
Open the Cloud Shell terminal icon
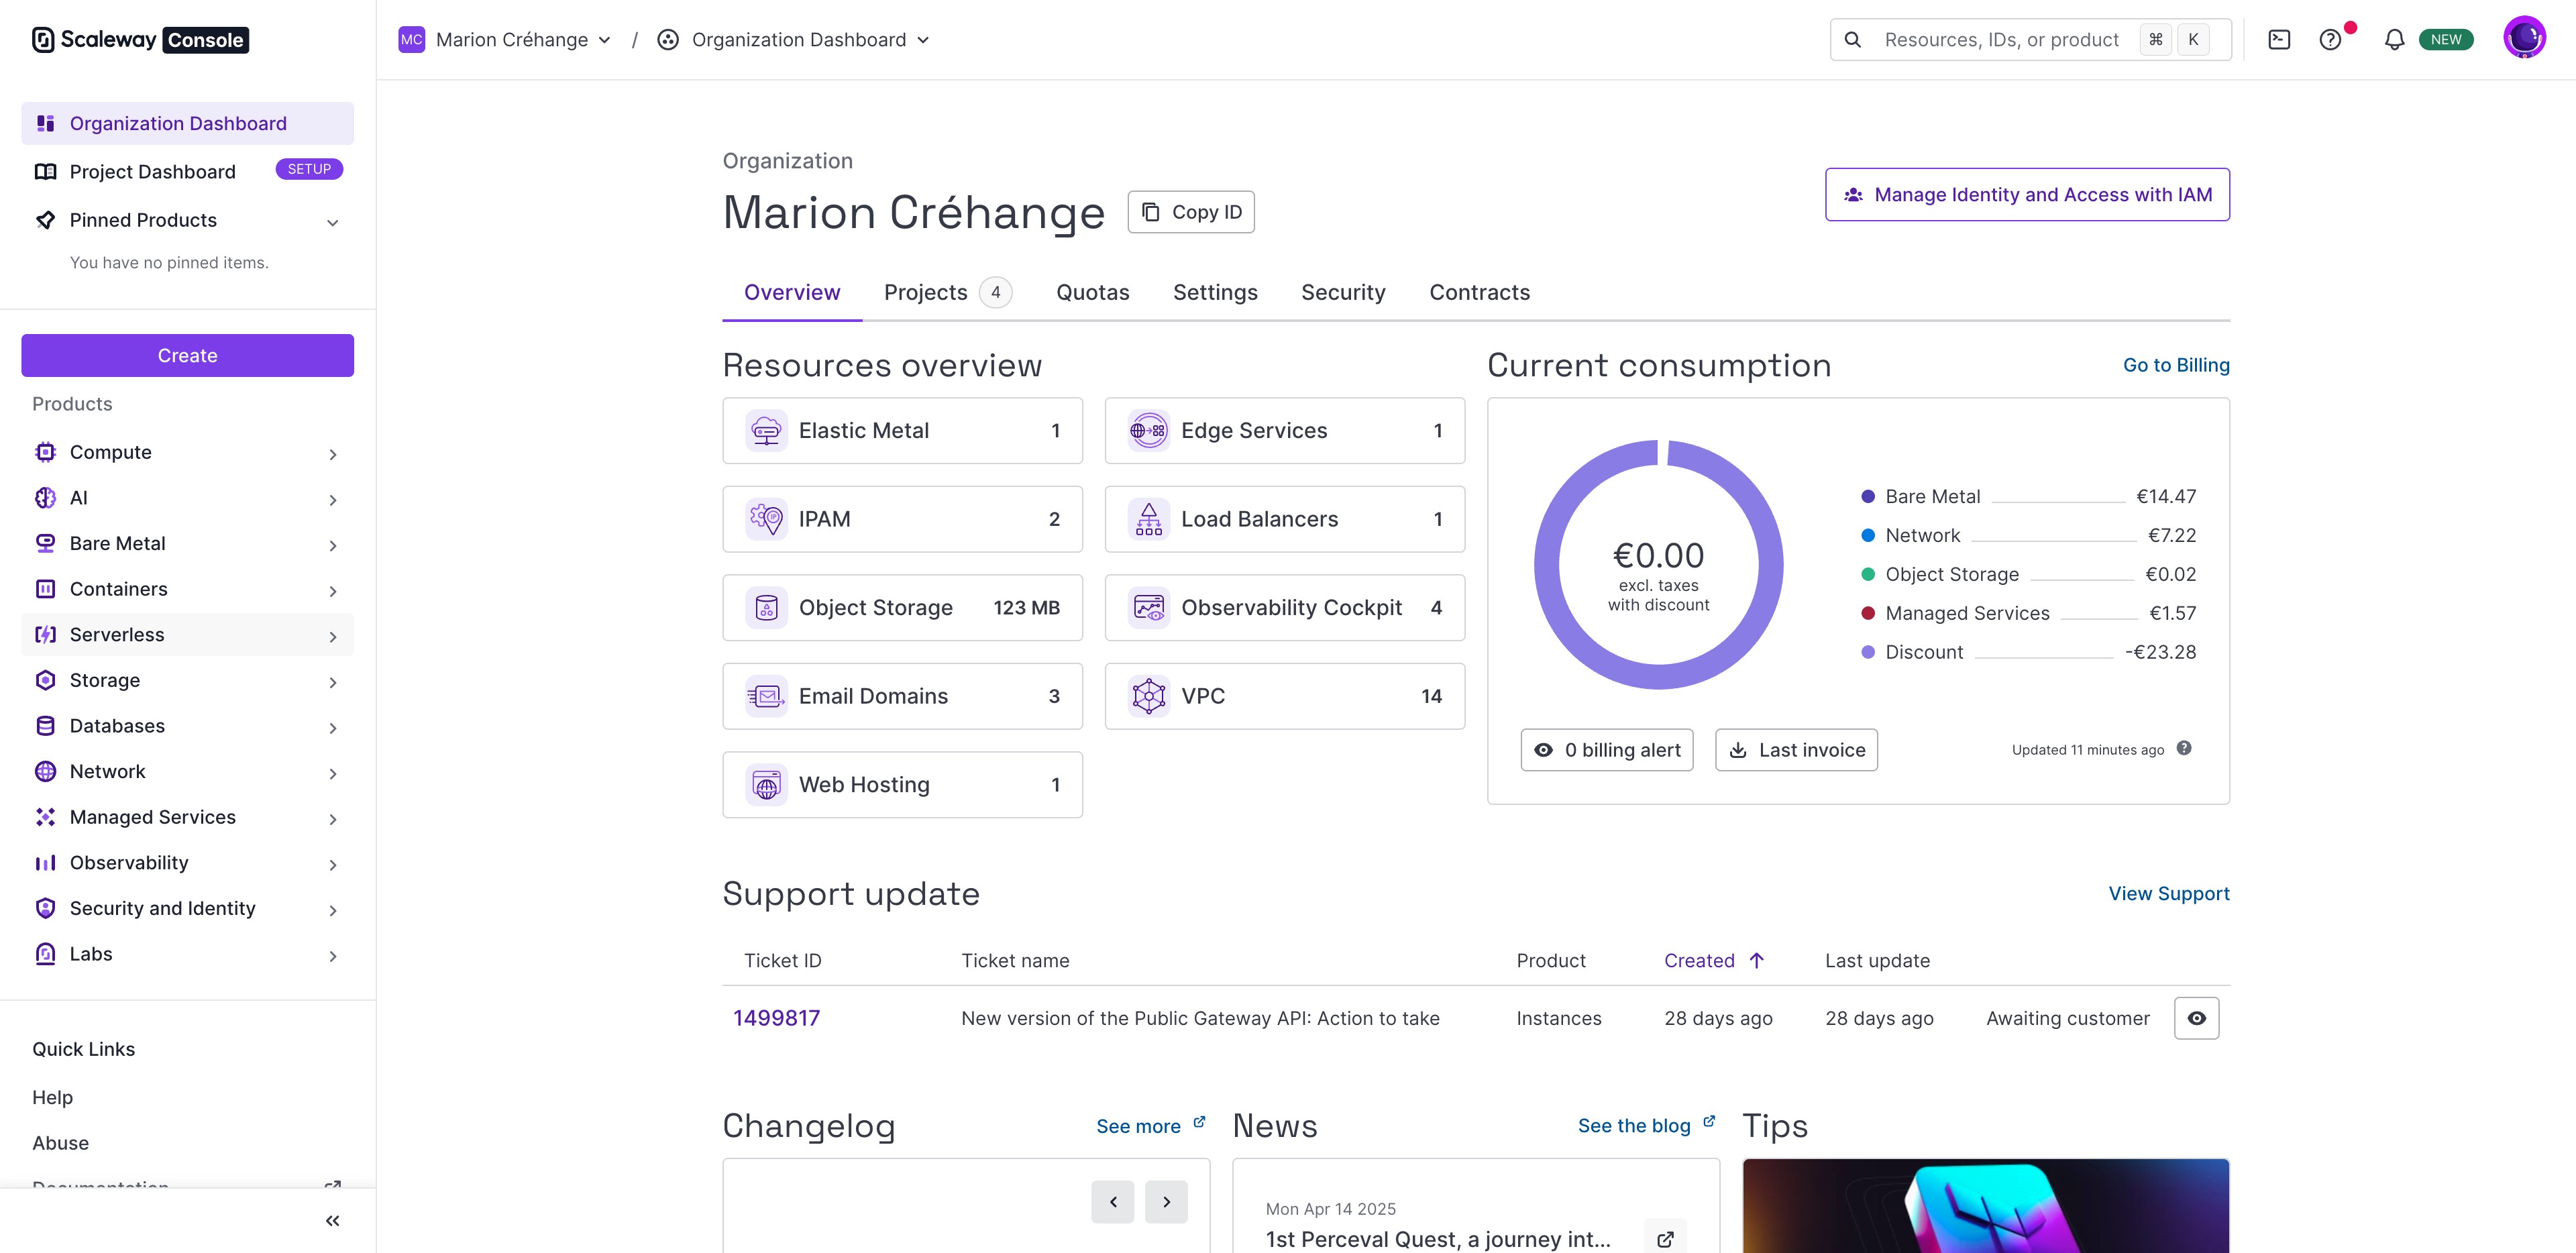point(2279,40)
